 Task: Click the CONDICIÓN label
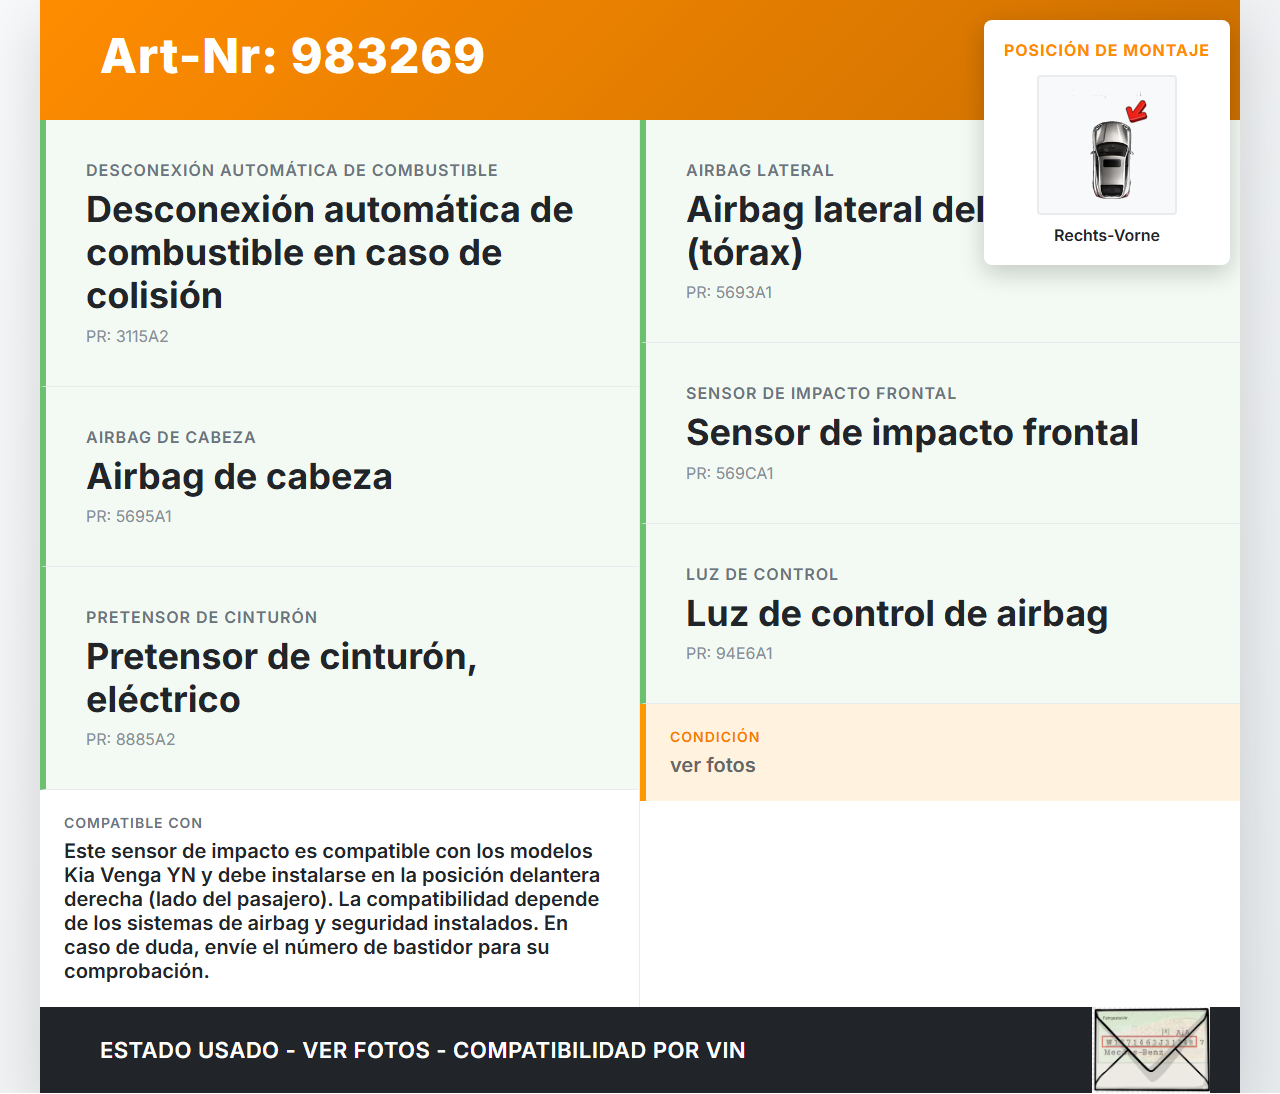(715, 737)
